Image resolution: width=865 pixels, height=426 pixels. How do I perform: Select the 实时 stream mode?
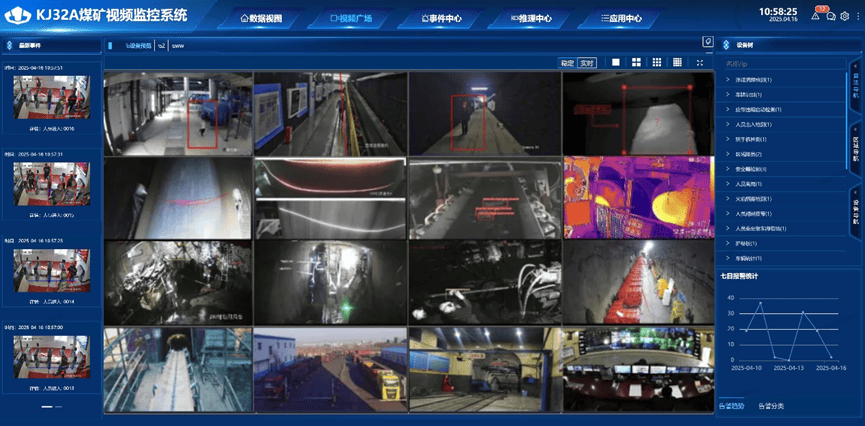click(x=587, y=63)
